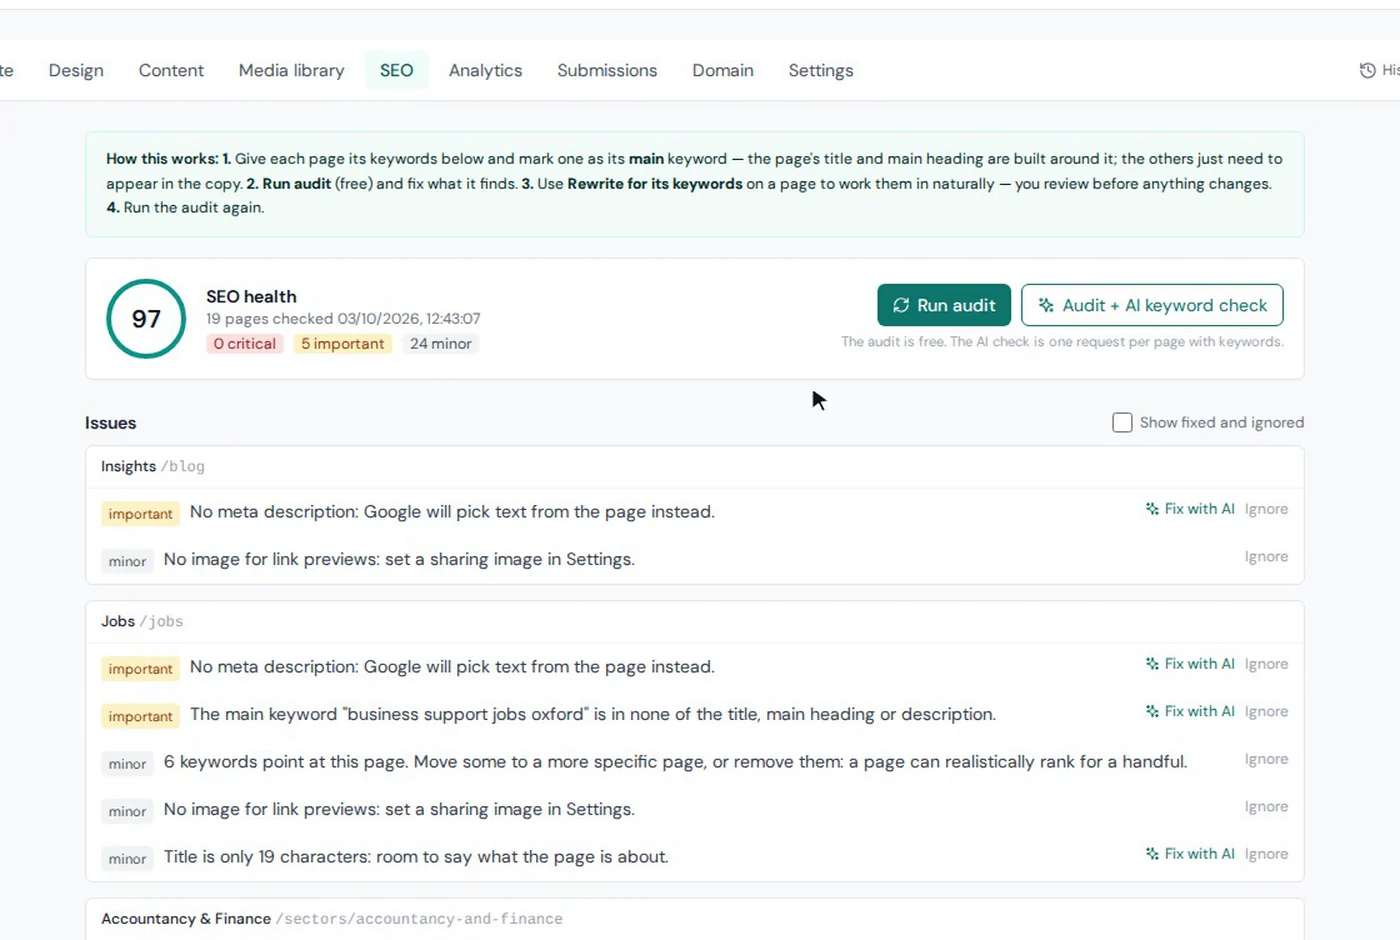Select the SEO tab

point(396,70)
